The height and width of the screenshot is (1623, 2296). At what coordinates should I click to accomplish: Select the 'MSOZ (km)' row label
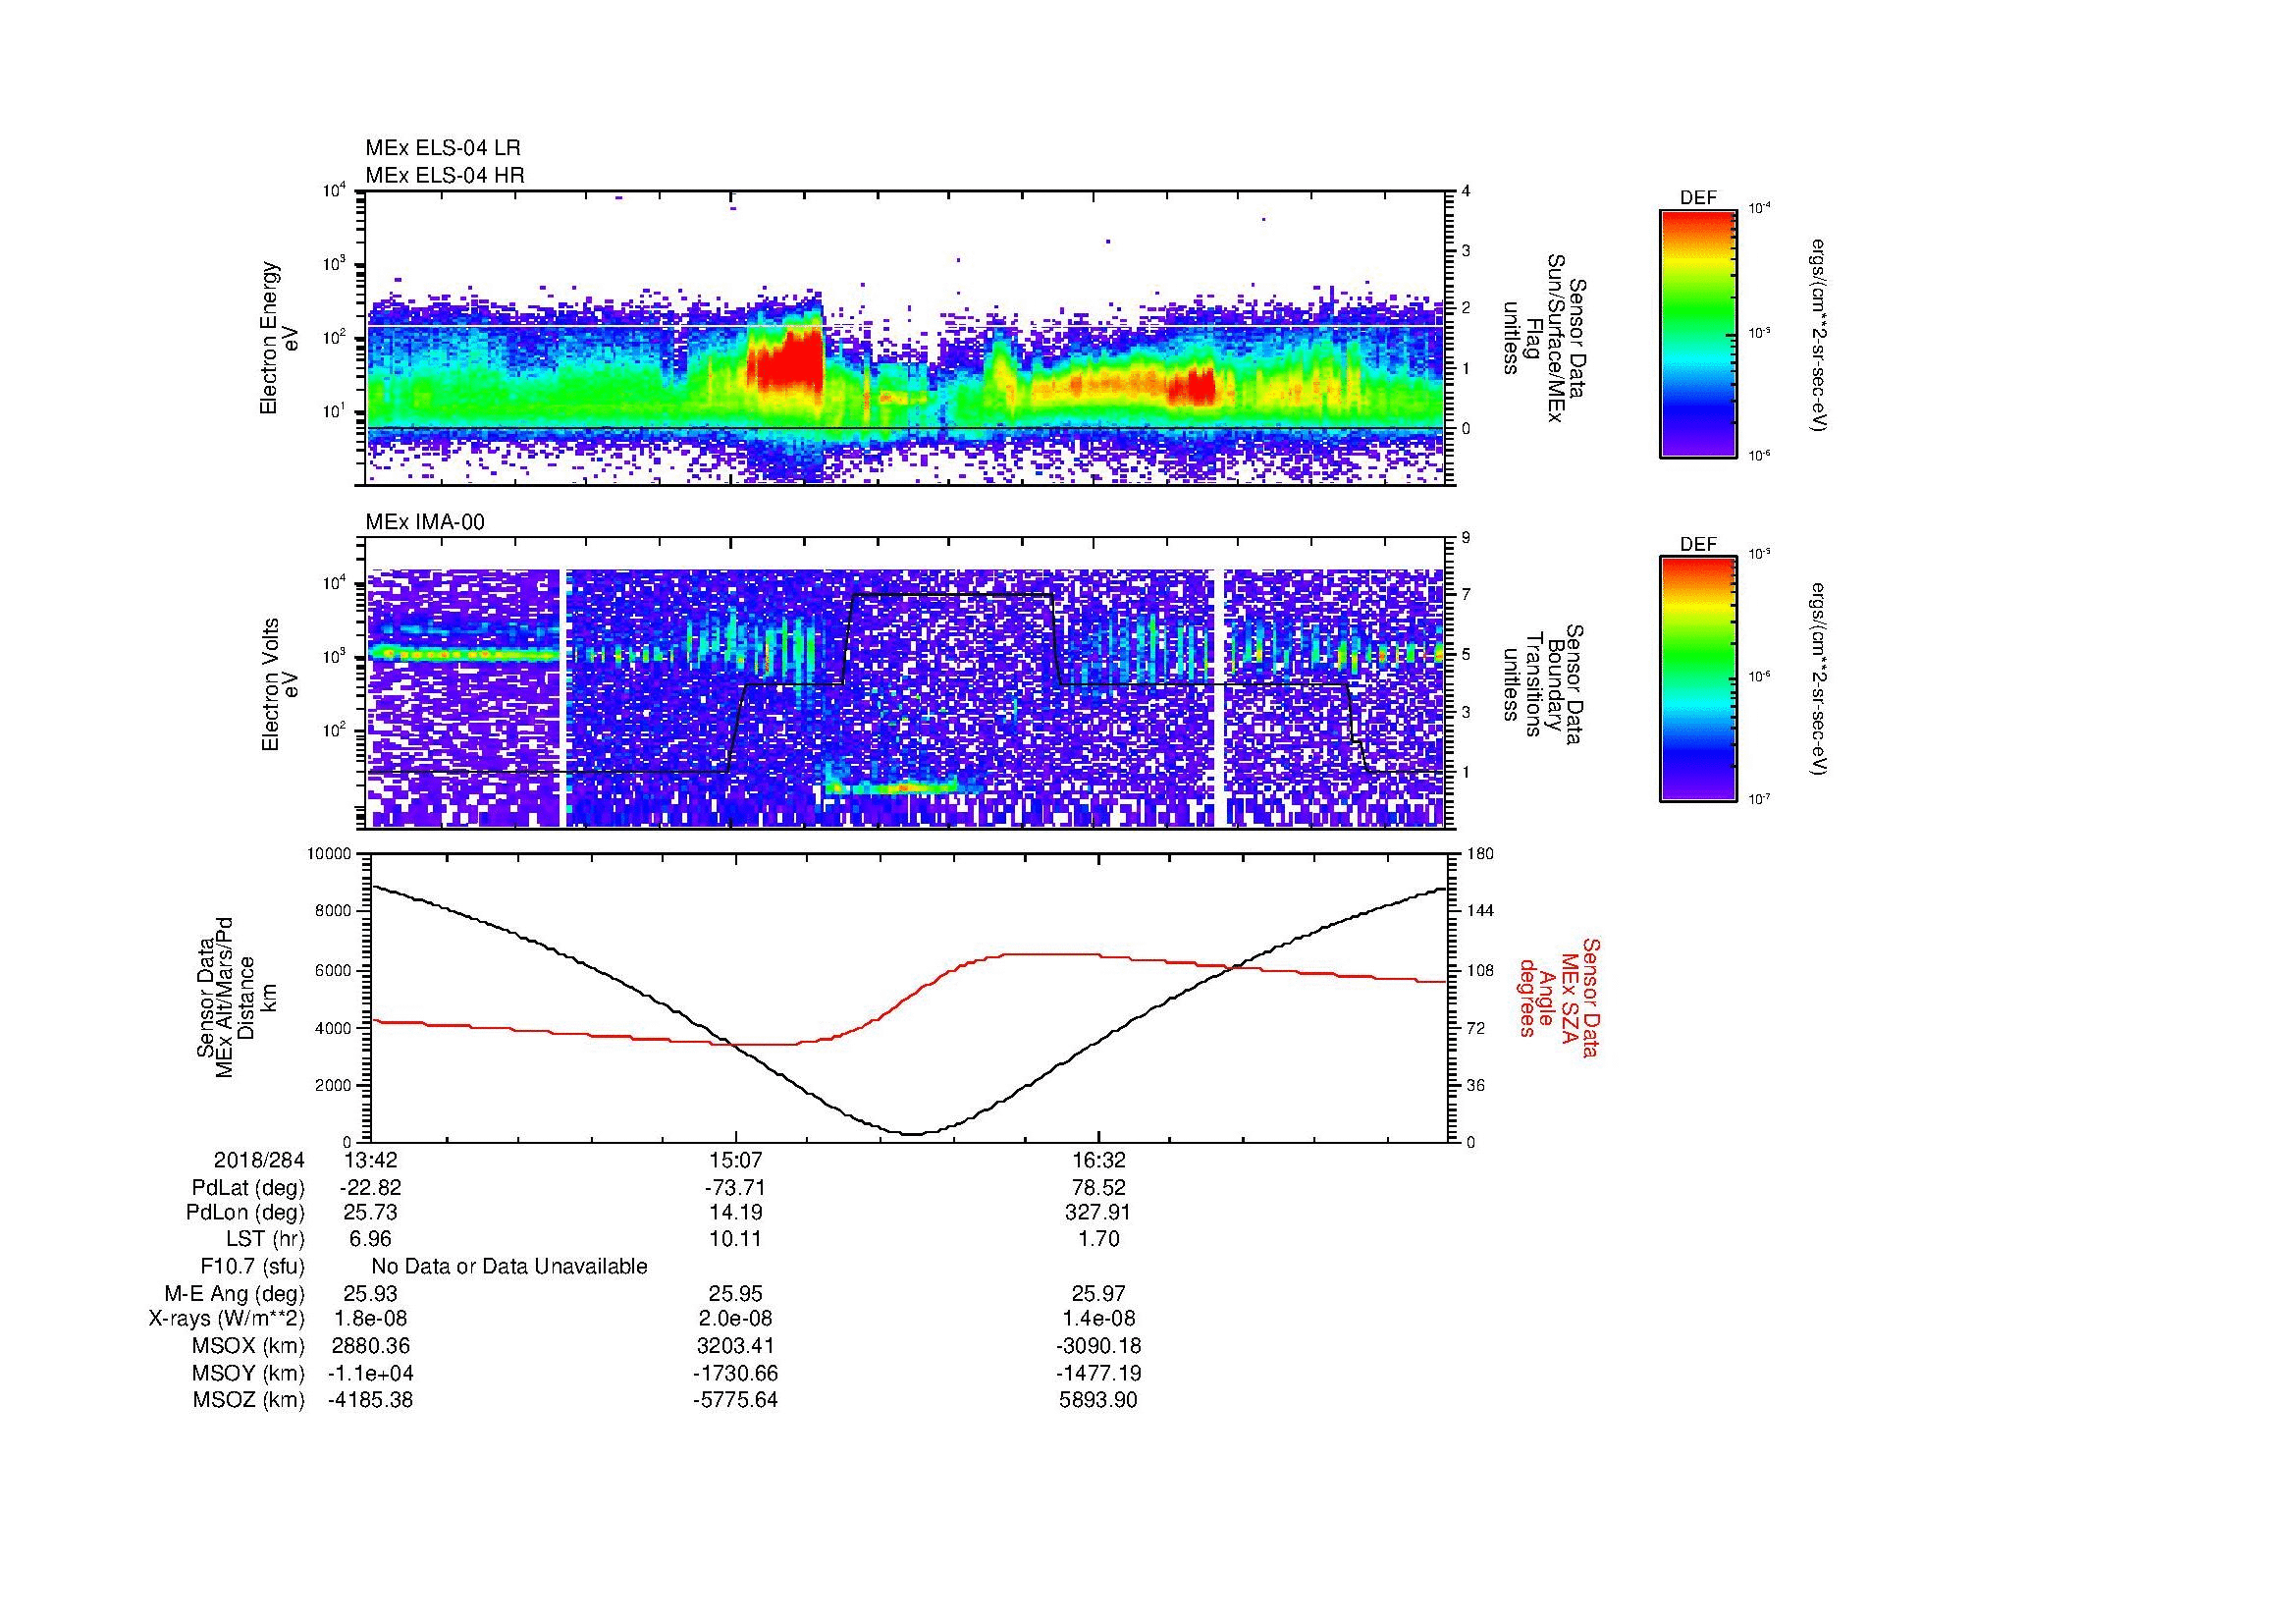tap(249, 1400)
